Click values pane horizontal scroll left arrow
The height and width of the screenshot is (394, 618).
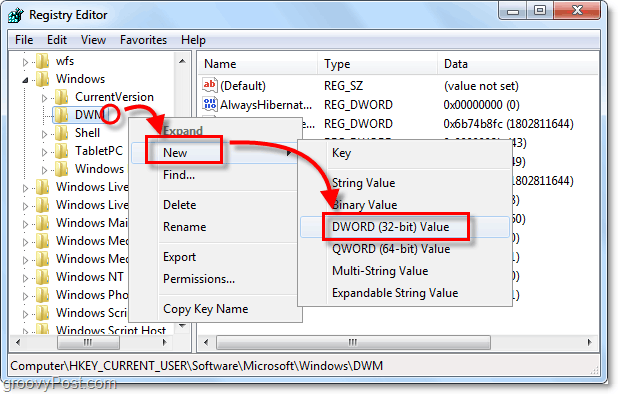tap(206, 343)
